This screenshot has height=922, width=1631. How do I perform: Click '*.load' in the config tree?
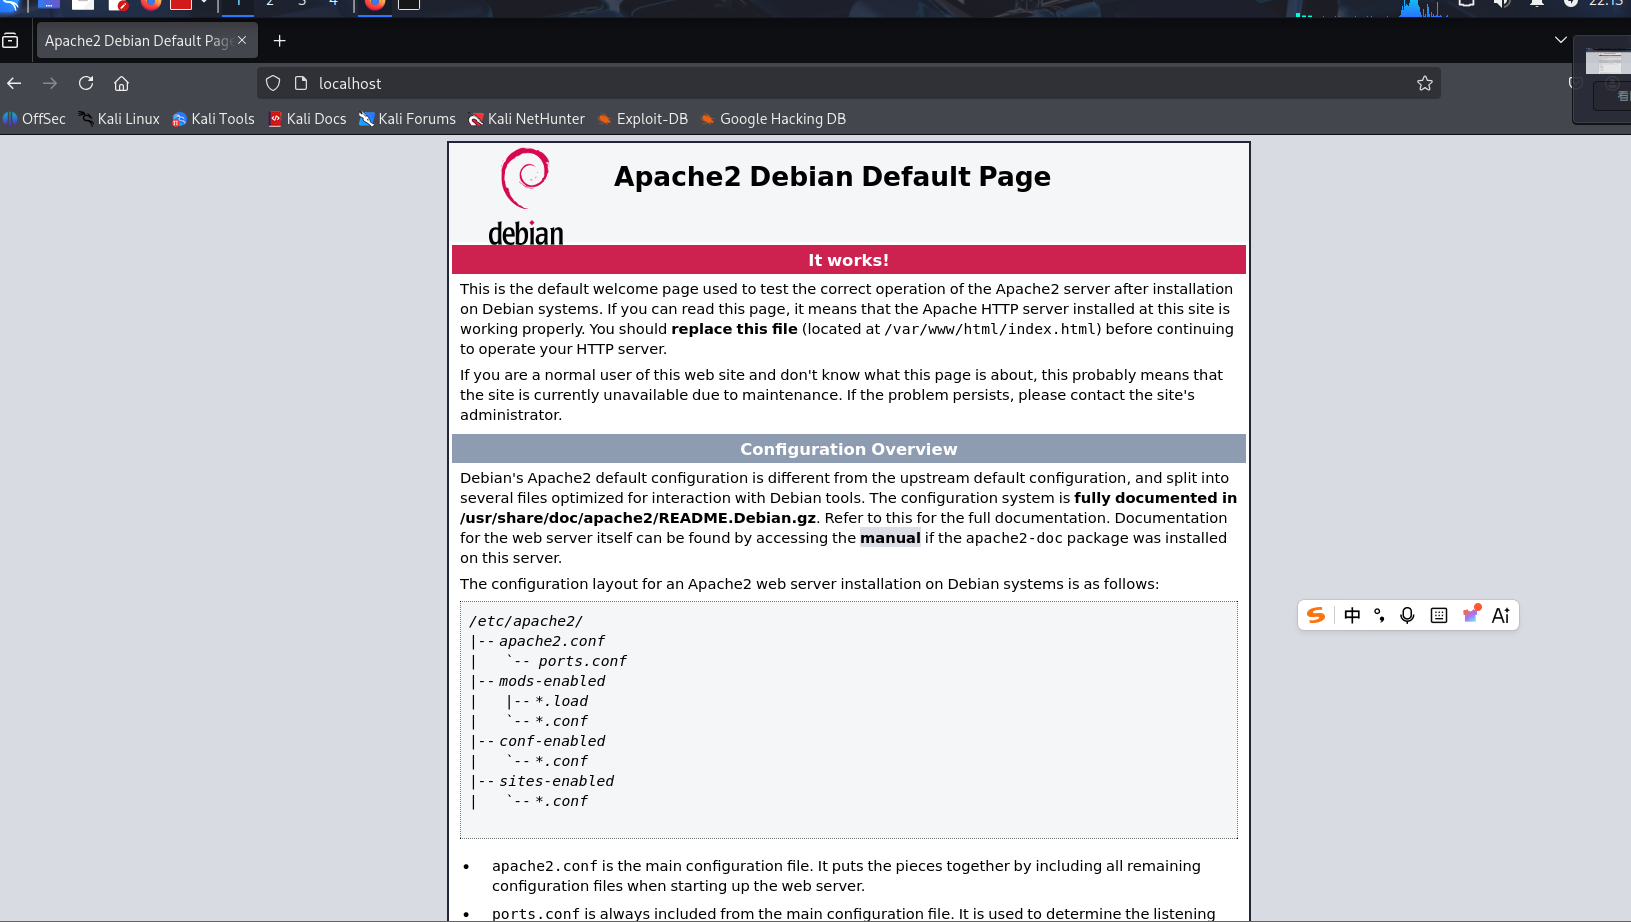point(562,701)
